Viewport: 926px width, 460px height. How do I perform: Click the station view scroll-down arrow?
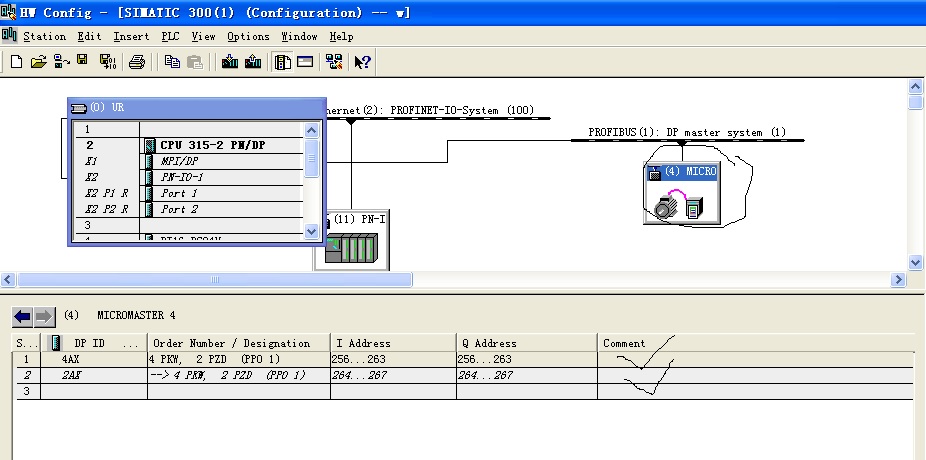point(915,262)
